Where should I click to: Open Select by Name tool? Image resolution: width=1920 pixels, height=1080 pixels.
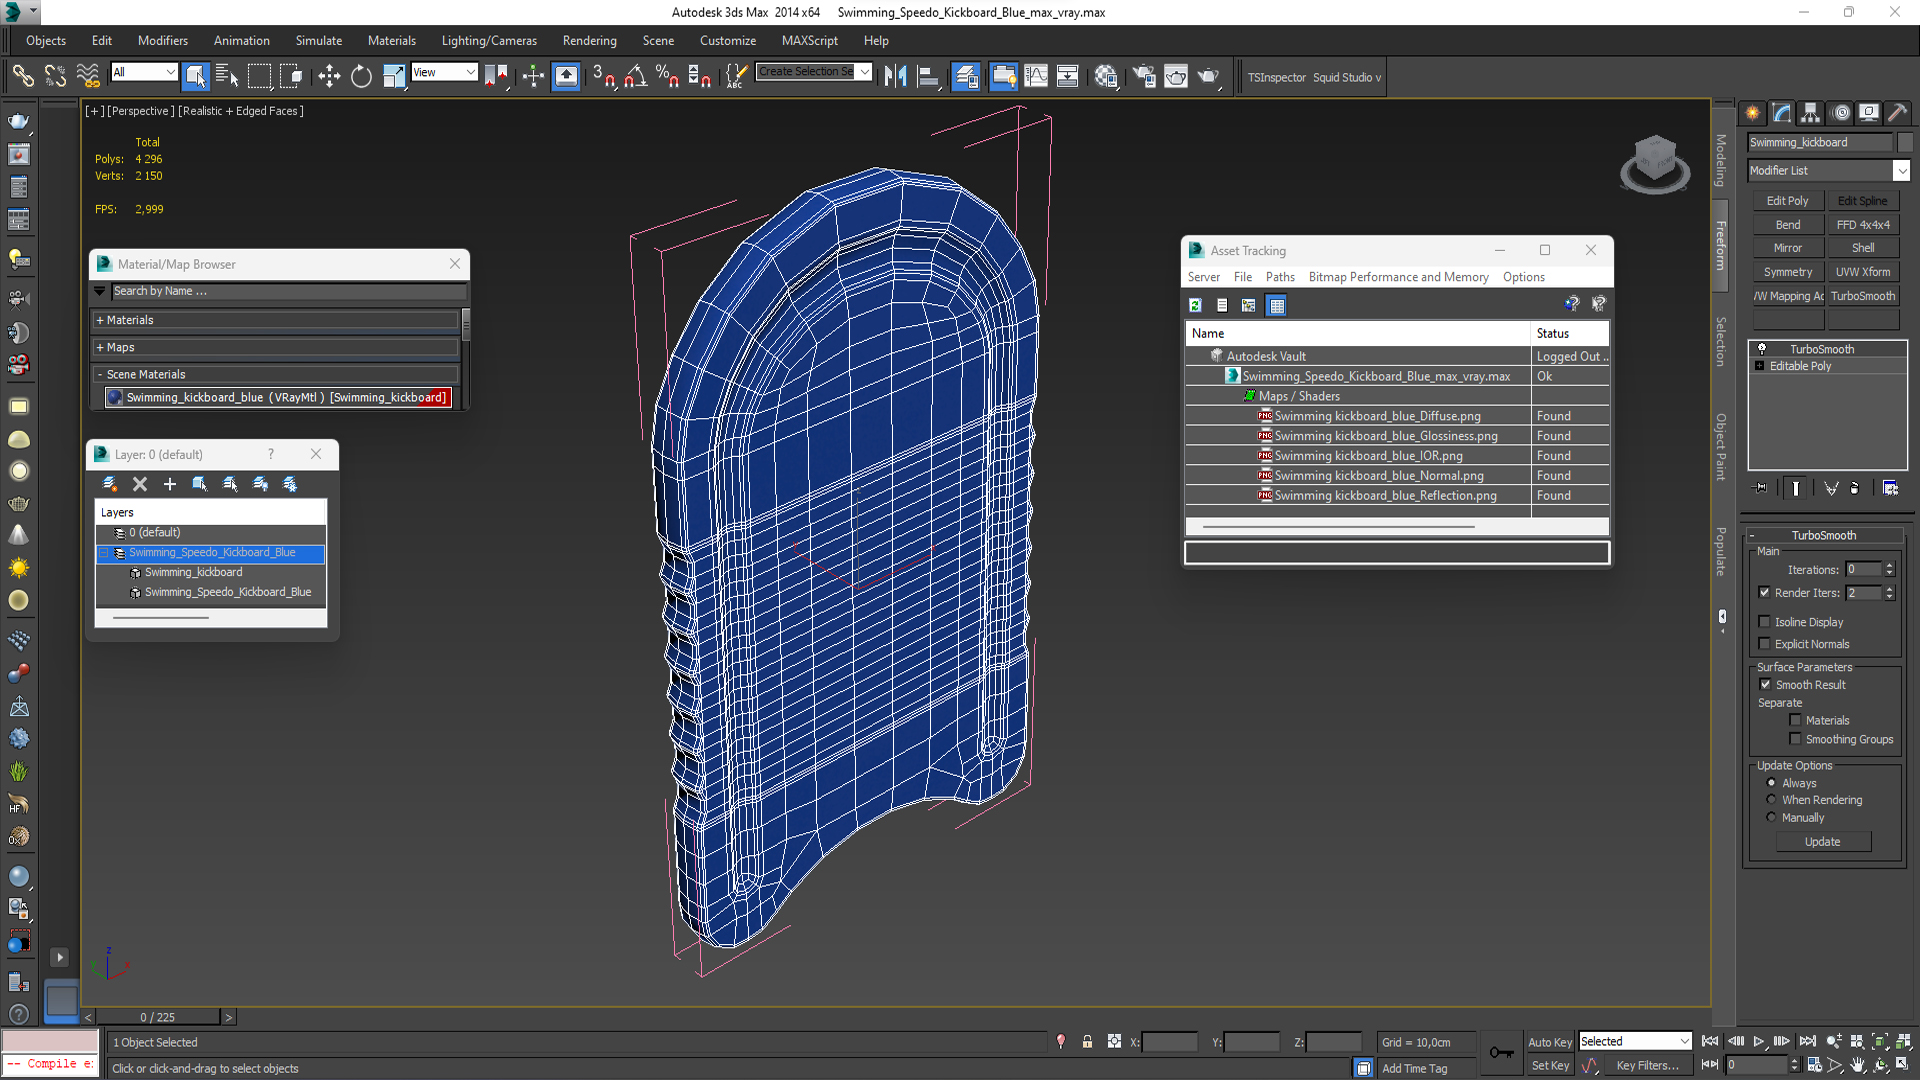(227, 76)
